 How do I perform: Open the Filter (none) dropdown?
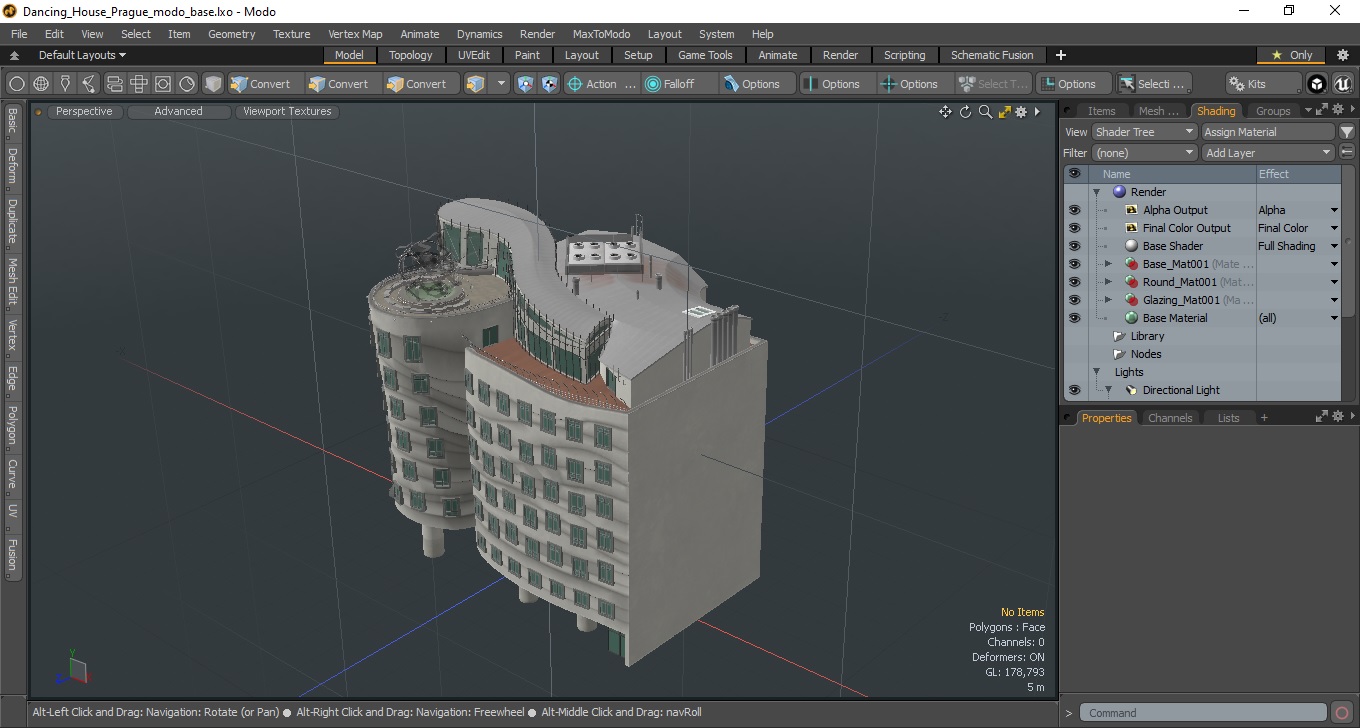1144,153
